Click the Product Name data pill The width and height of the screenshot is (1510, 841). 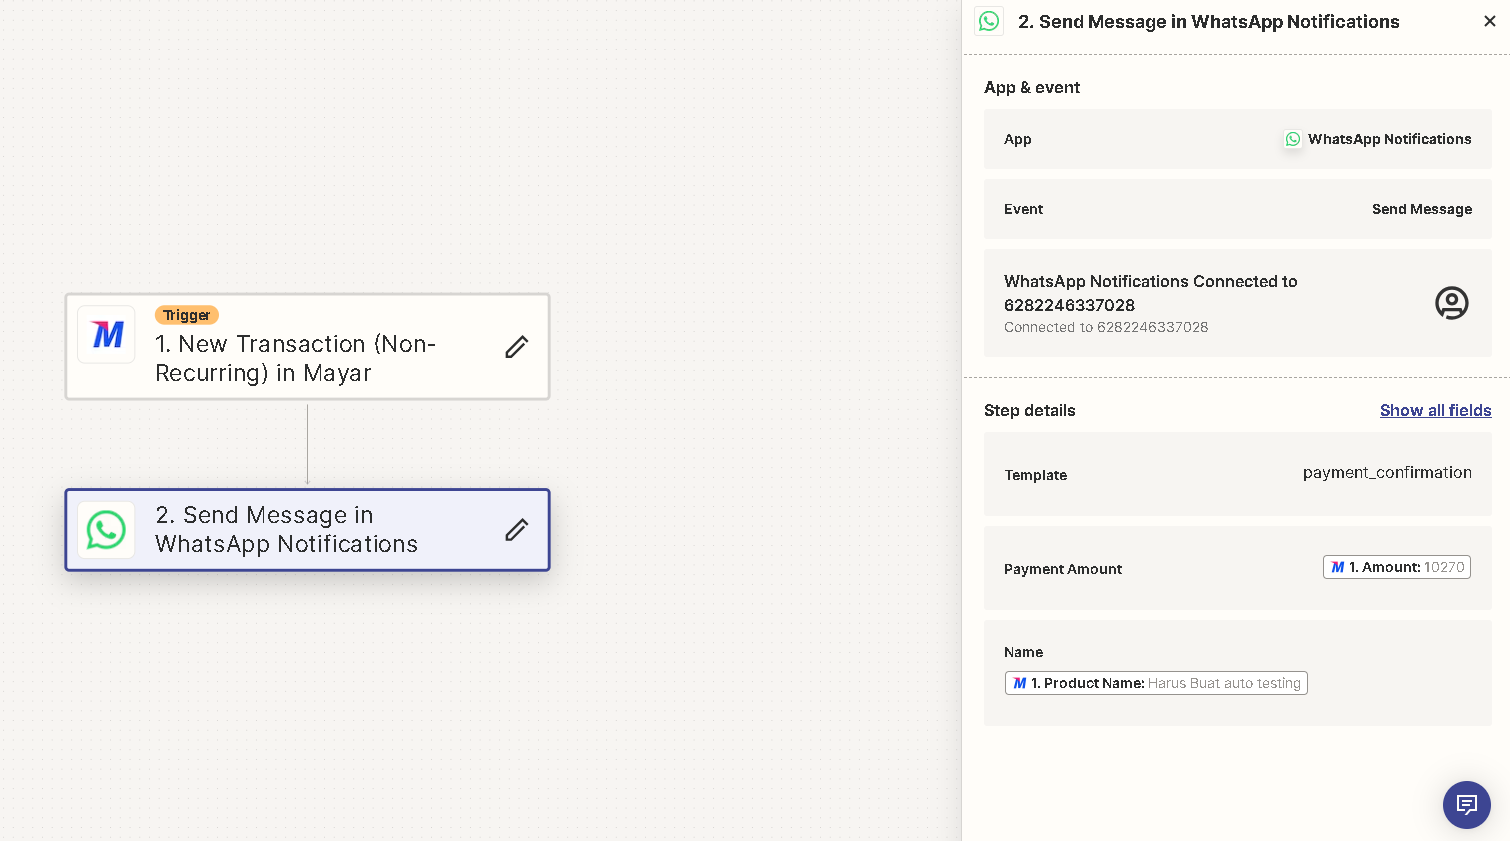tap(1156, 683)
